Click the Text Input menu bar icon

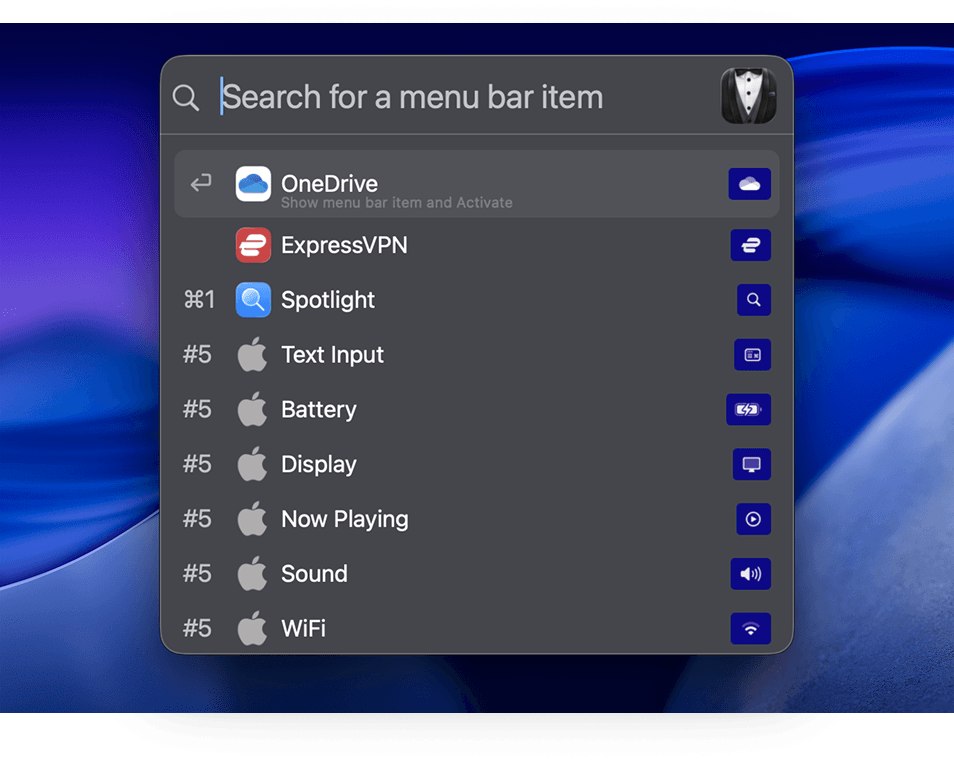[753, 355]
